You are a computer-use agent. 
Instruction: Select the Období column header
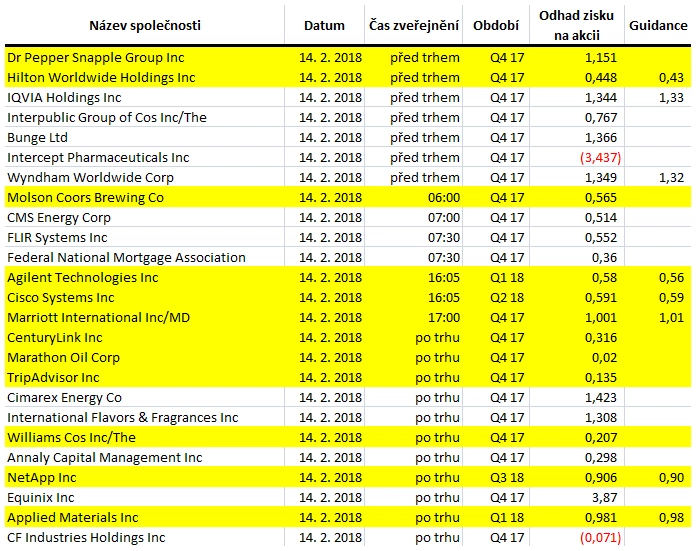[x=496, y=25]
